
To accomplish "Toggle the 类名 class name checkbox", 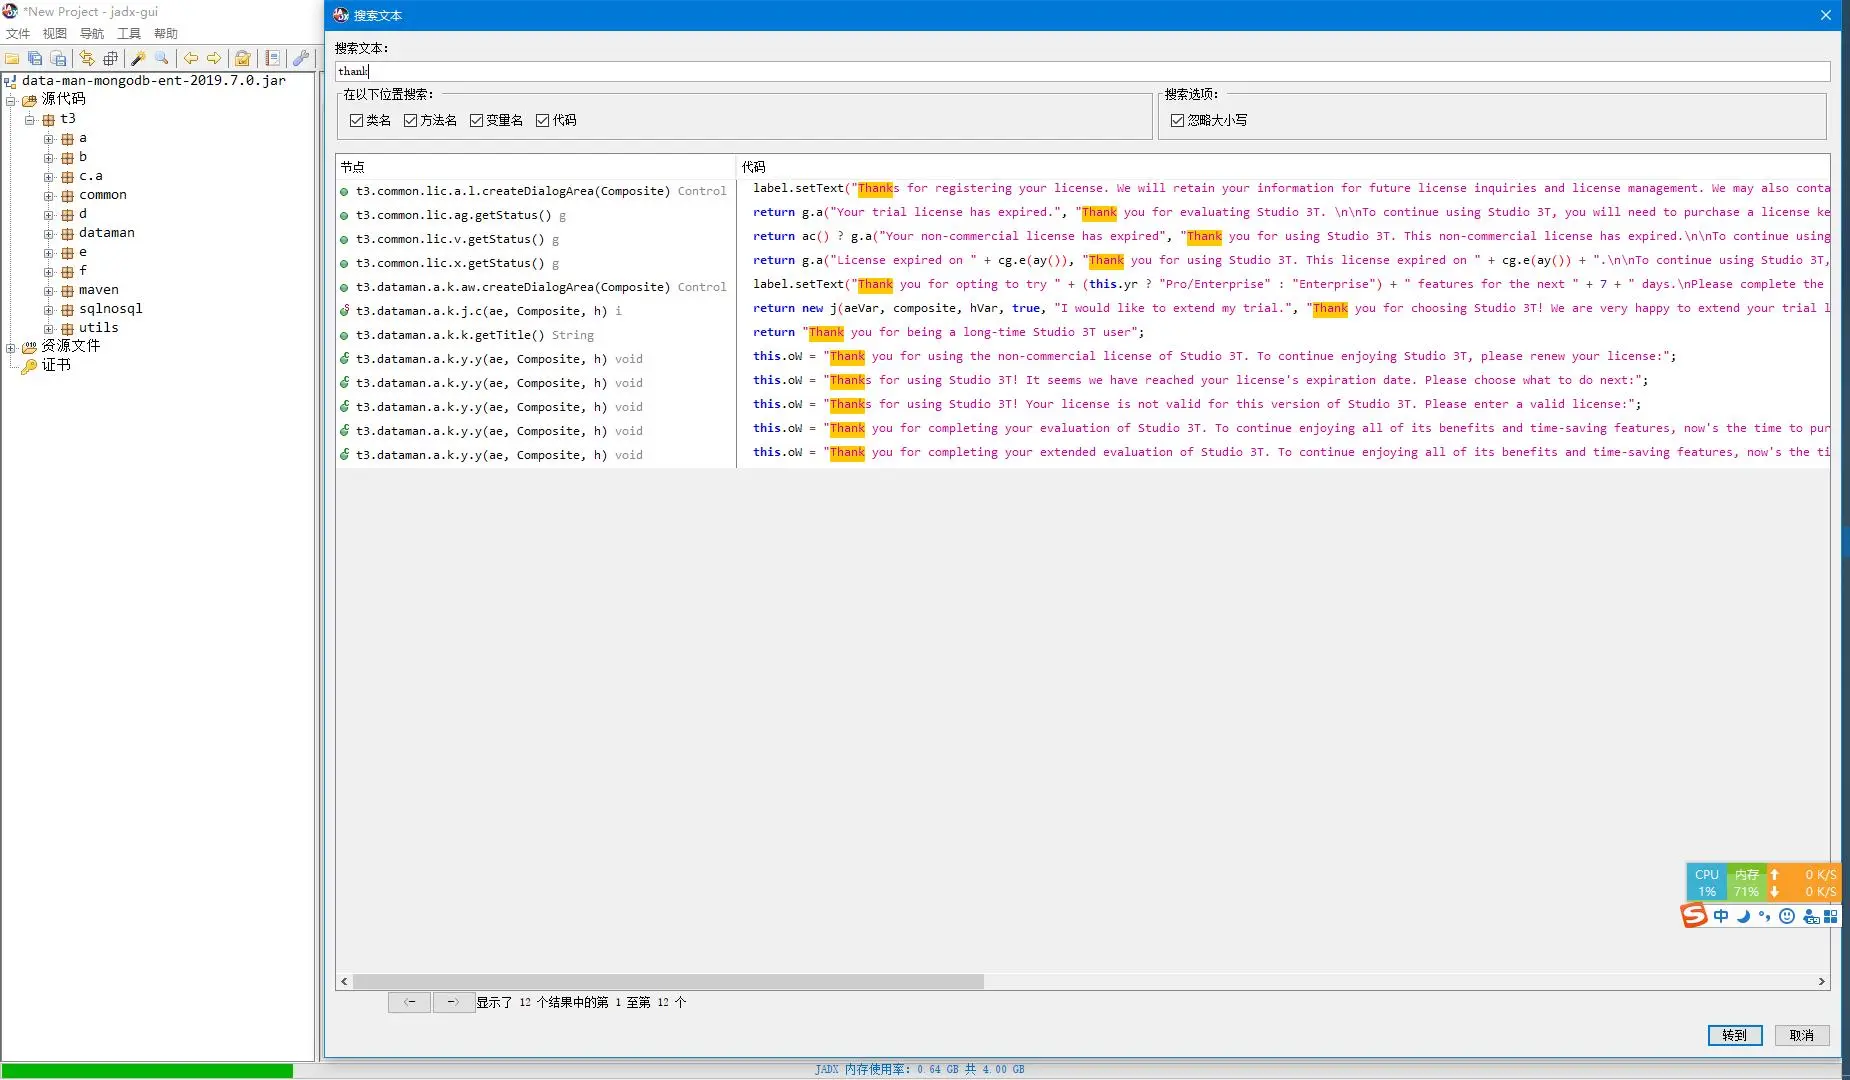I will tap(356, 120).
